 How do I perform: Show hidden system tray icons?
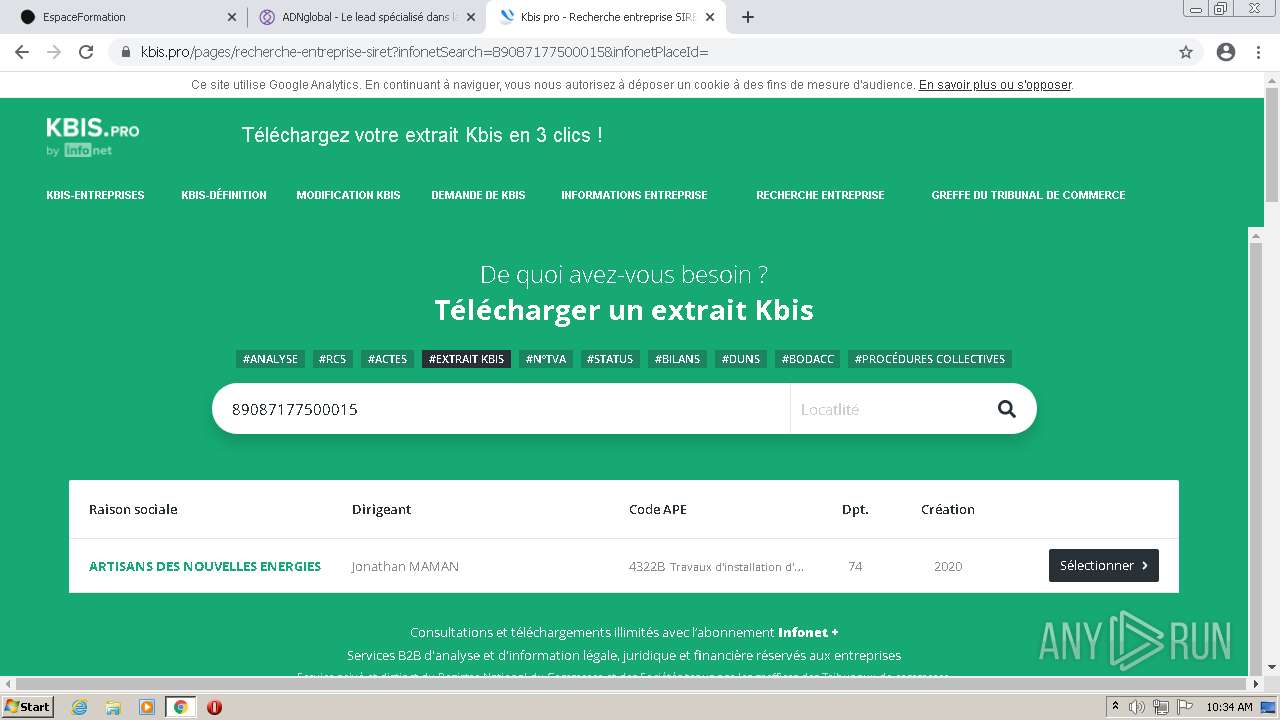point(1115,707)
